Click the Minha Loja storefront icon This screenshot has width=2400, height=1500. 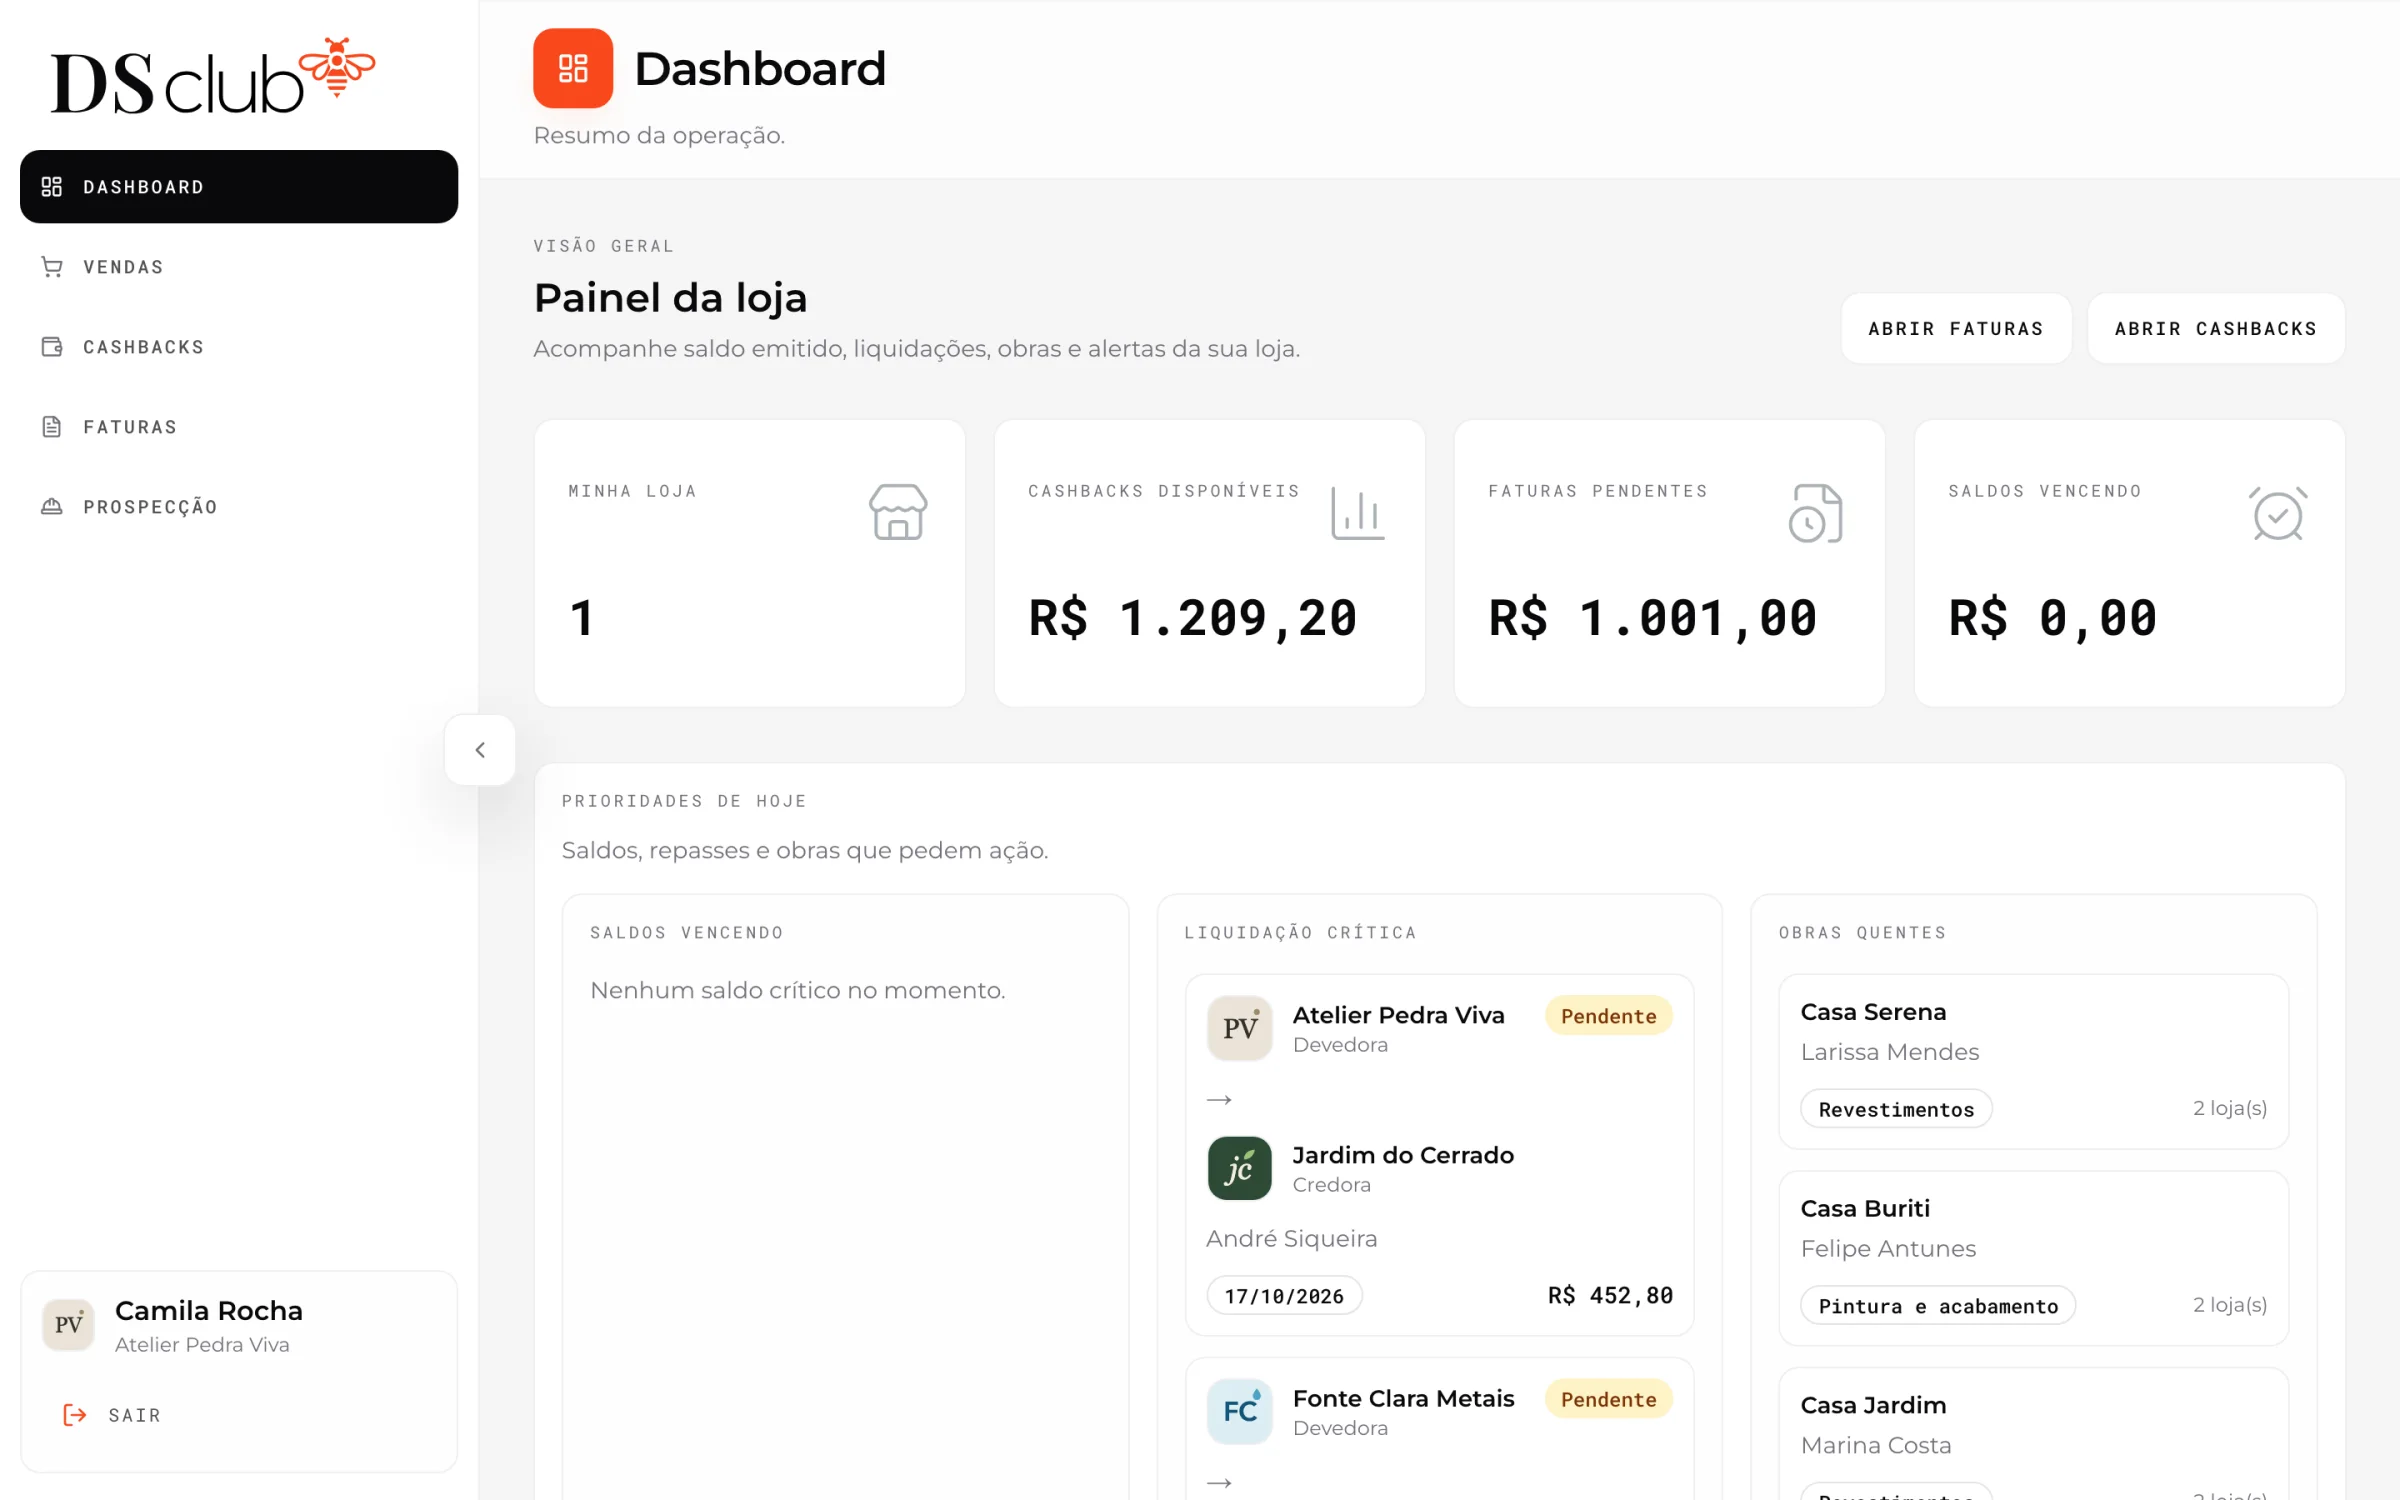(x=898, y=512)
